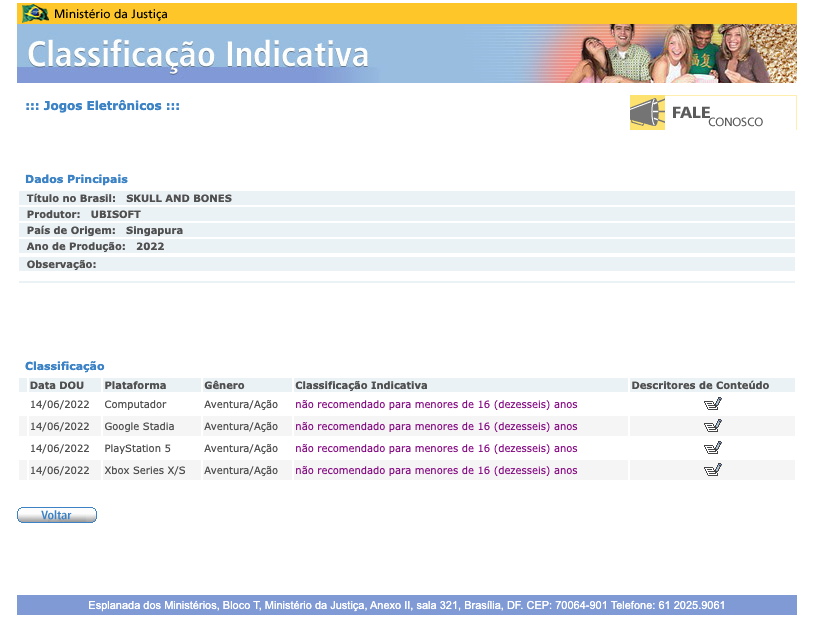Click the Voltar button

point(57,515)
